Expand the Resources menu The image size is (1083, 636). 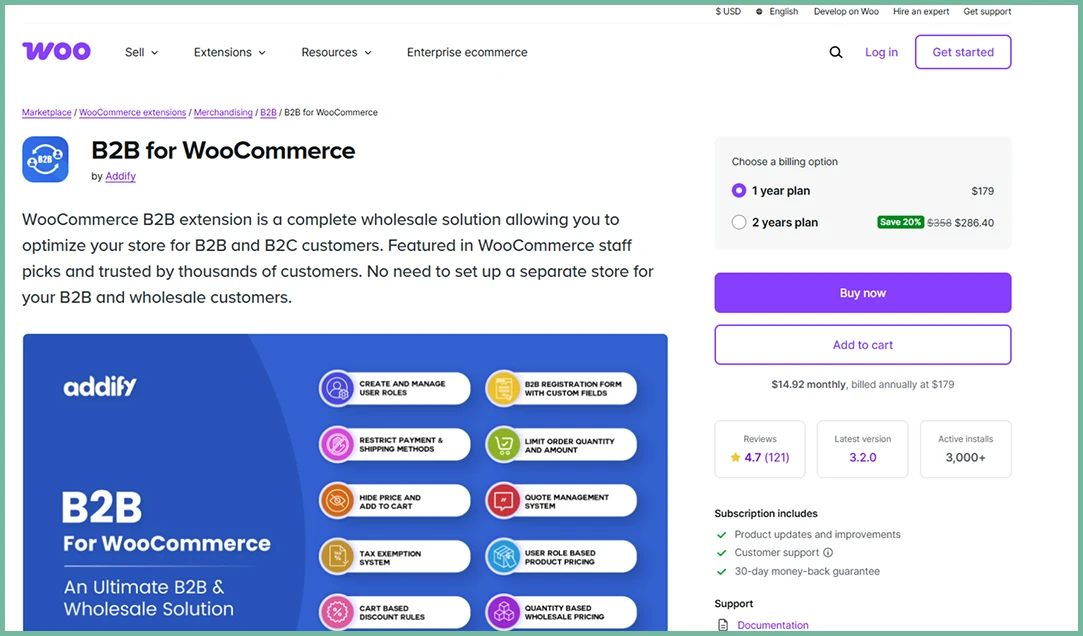point(336,52)
